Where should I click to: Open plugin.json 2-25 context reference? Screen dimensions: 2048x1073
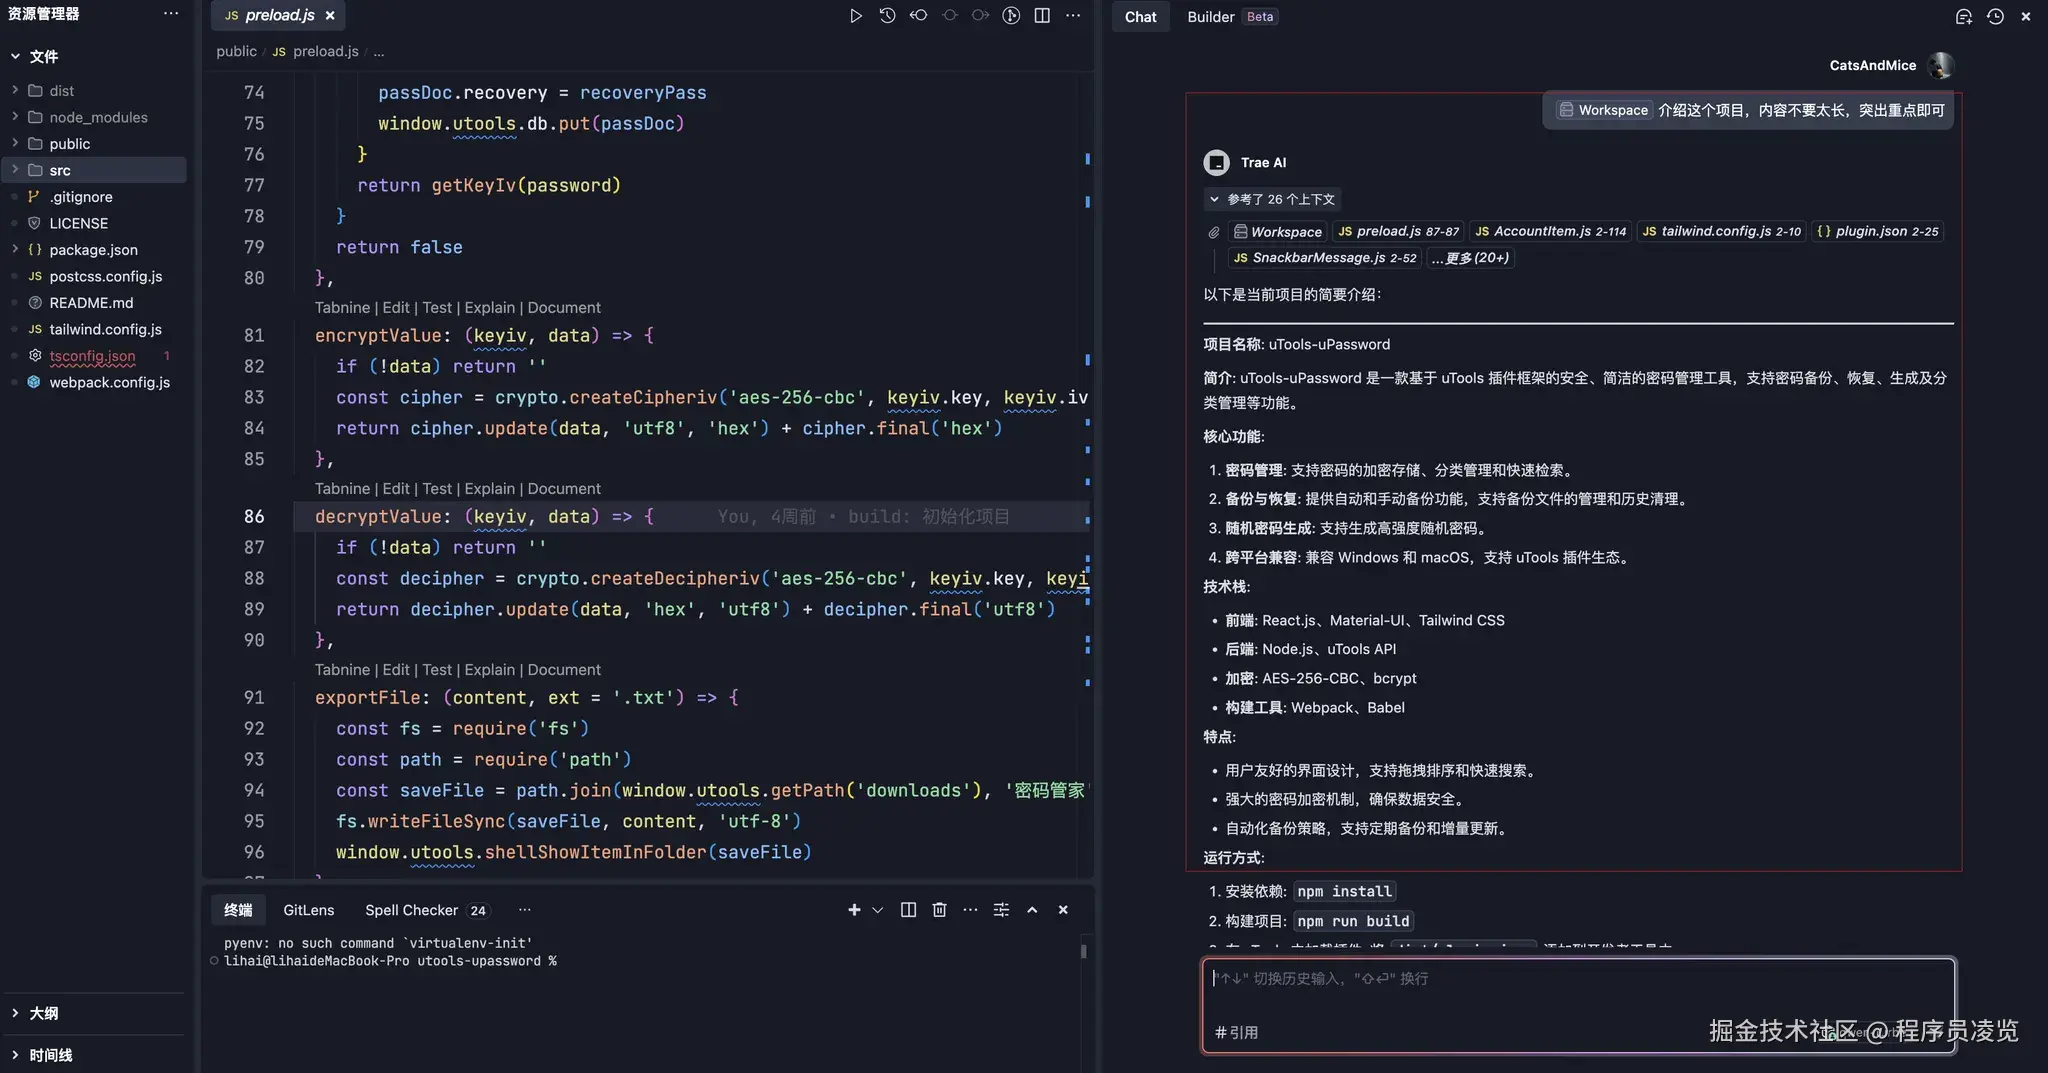tap(1877, 232)
